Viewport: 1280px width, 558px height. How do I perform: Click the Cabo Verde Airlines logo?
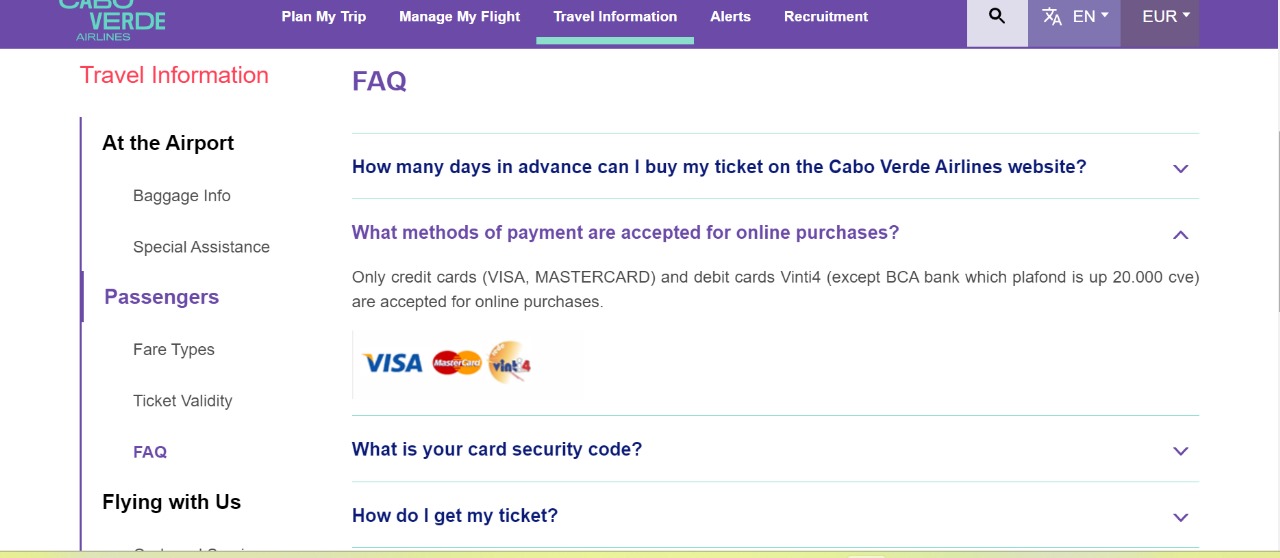(x=112, y=20)
